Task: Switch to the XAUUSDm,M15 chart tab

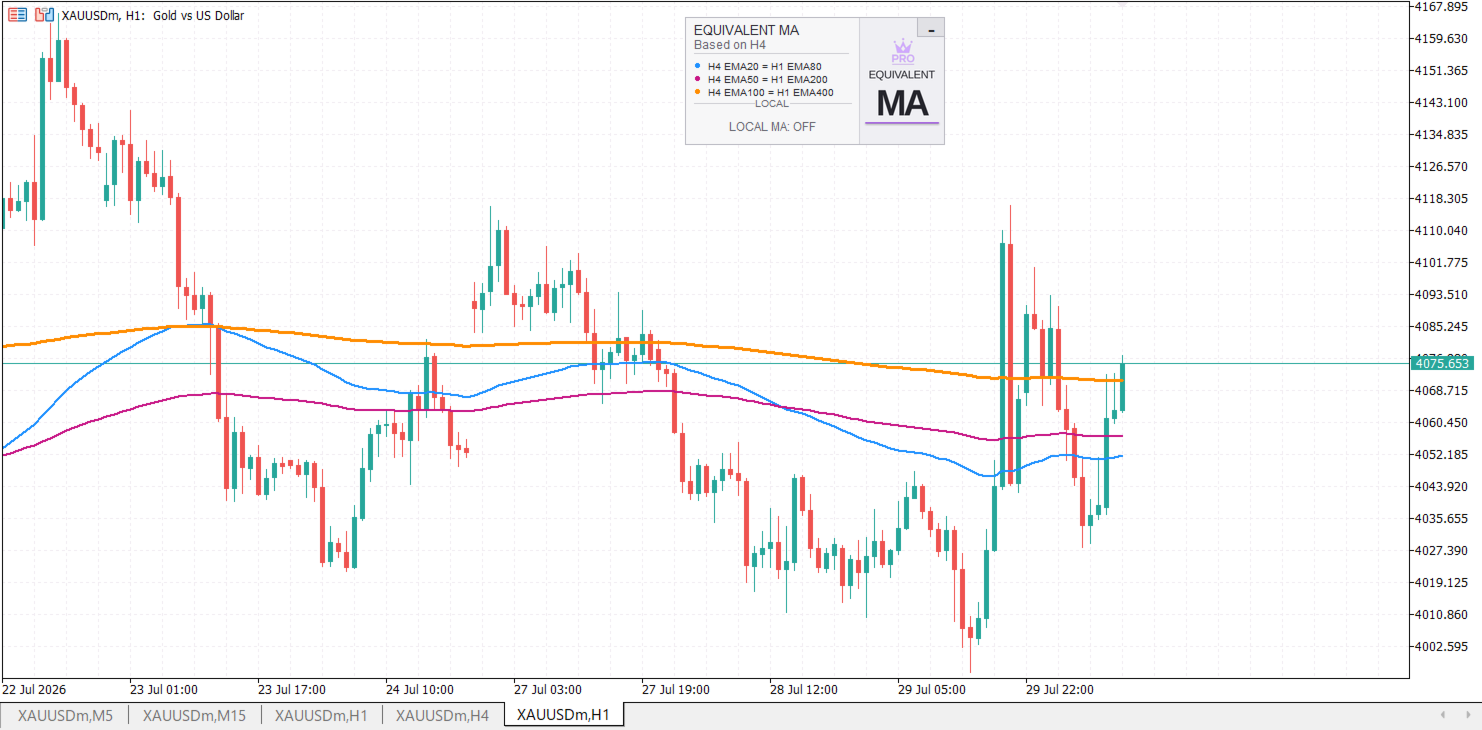Action: pos(195,715)
